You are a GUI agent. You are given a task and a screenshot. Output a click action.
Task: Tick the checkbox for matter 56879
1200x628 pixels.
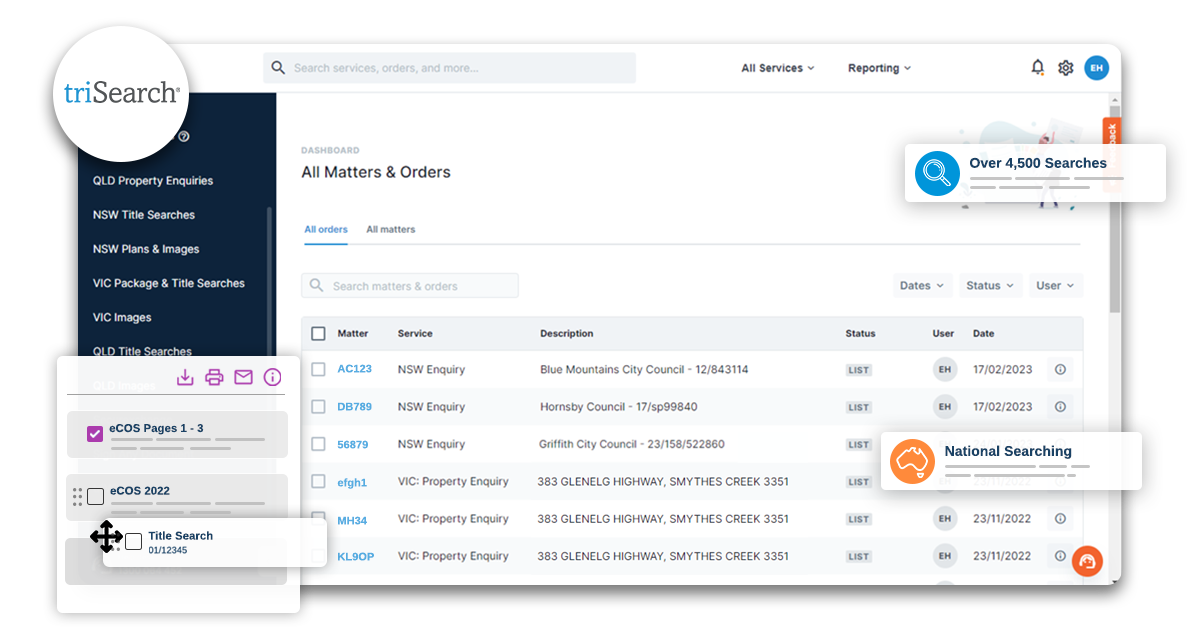coord(318,444)
